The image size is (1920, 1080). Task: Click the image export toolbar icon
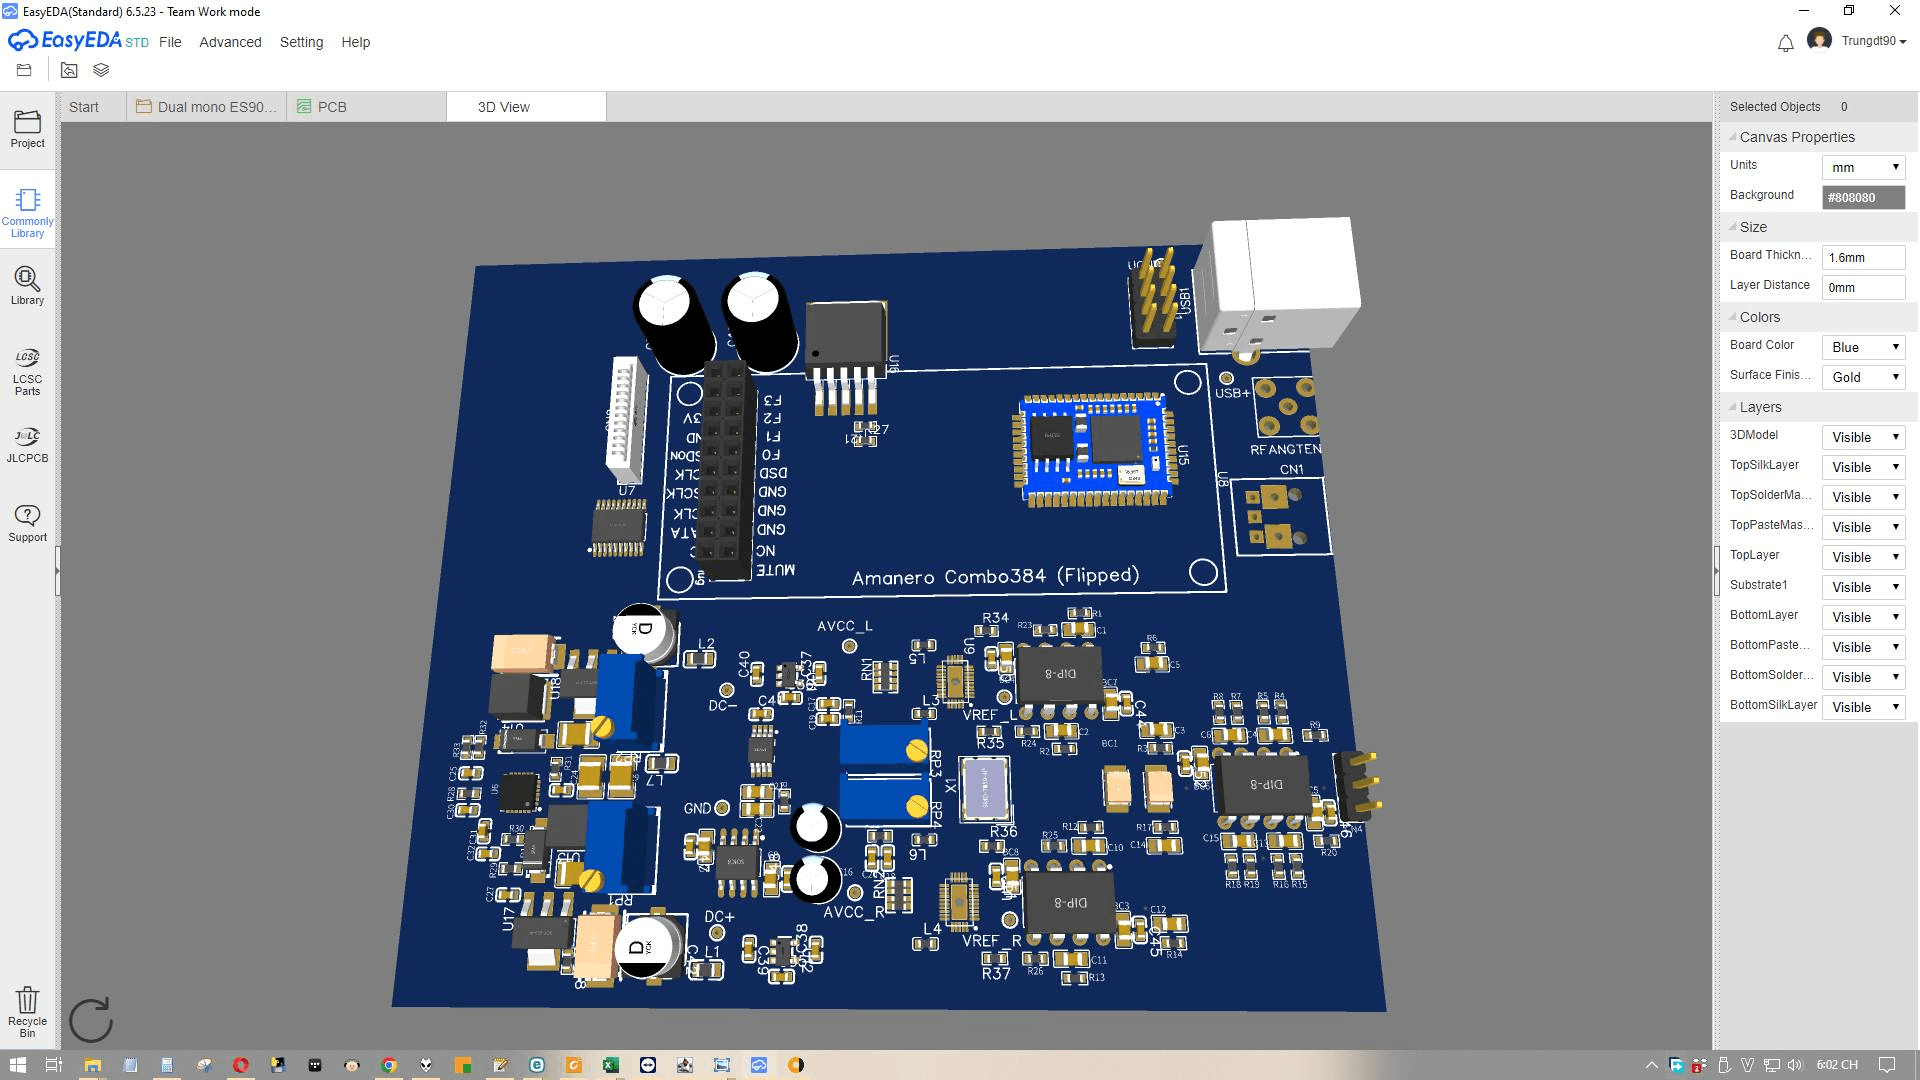tap(69, 70)
